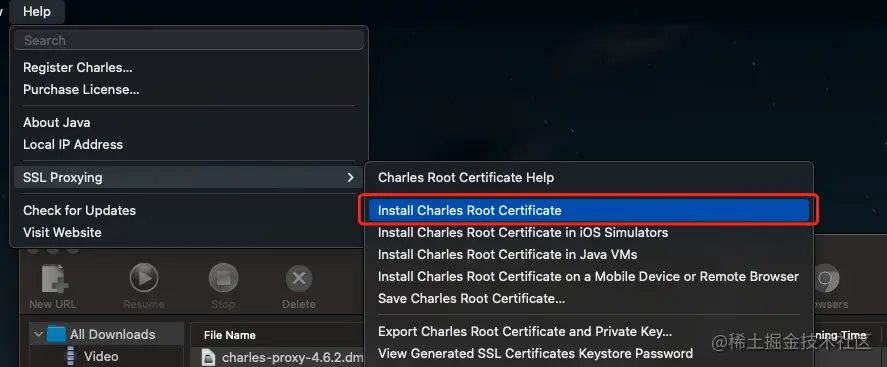Click the Help menu Search field

(189, 40)
